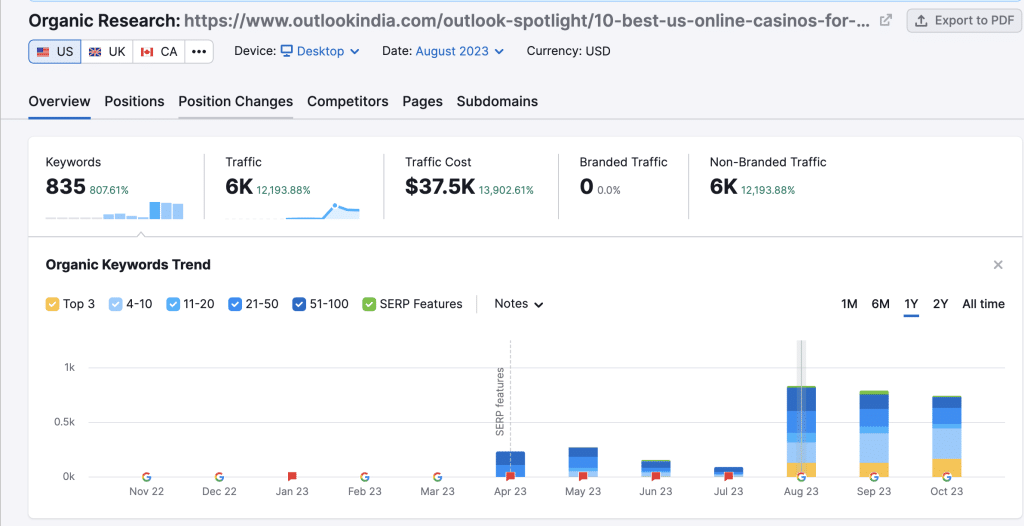Image resolution: width=1024 pixels, height=526 pixels.
Task: Click the Keywords mini bar chart
Action: pyautogui.click(x=114, y=210)
